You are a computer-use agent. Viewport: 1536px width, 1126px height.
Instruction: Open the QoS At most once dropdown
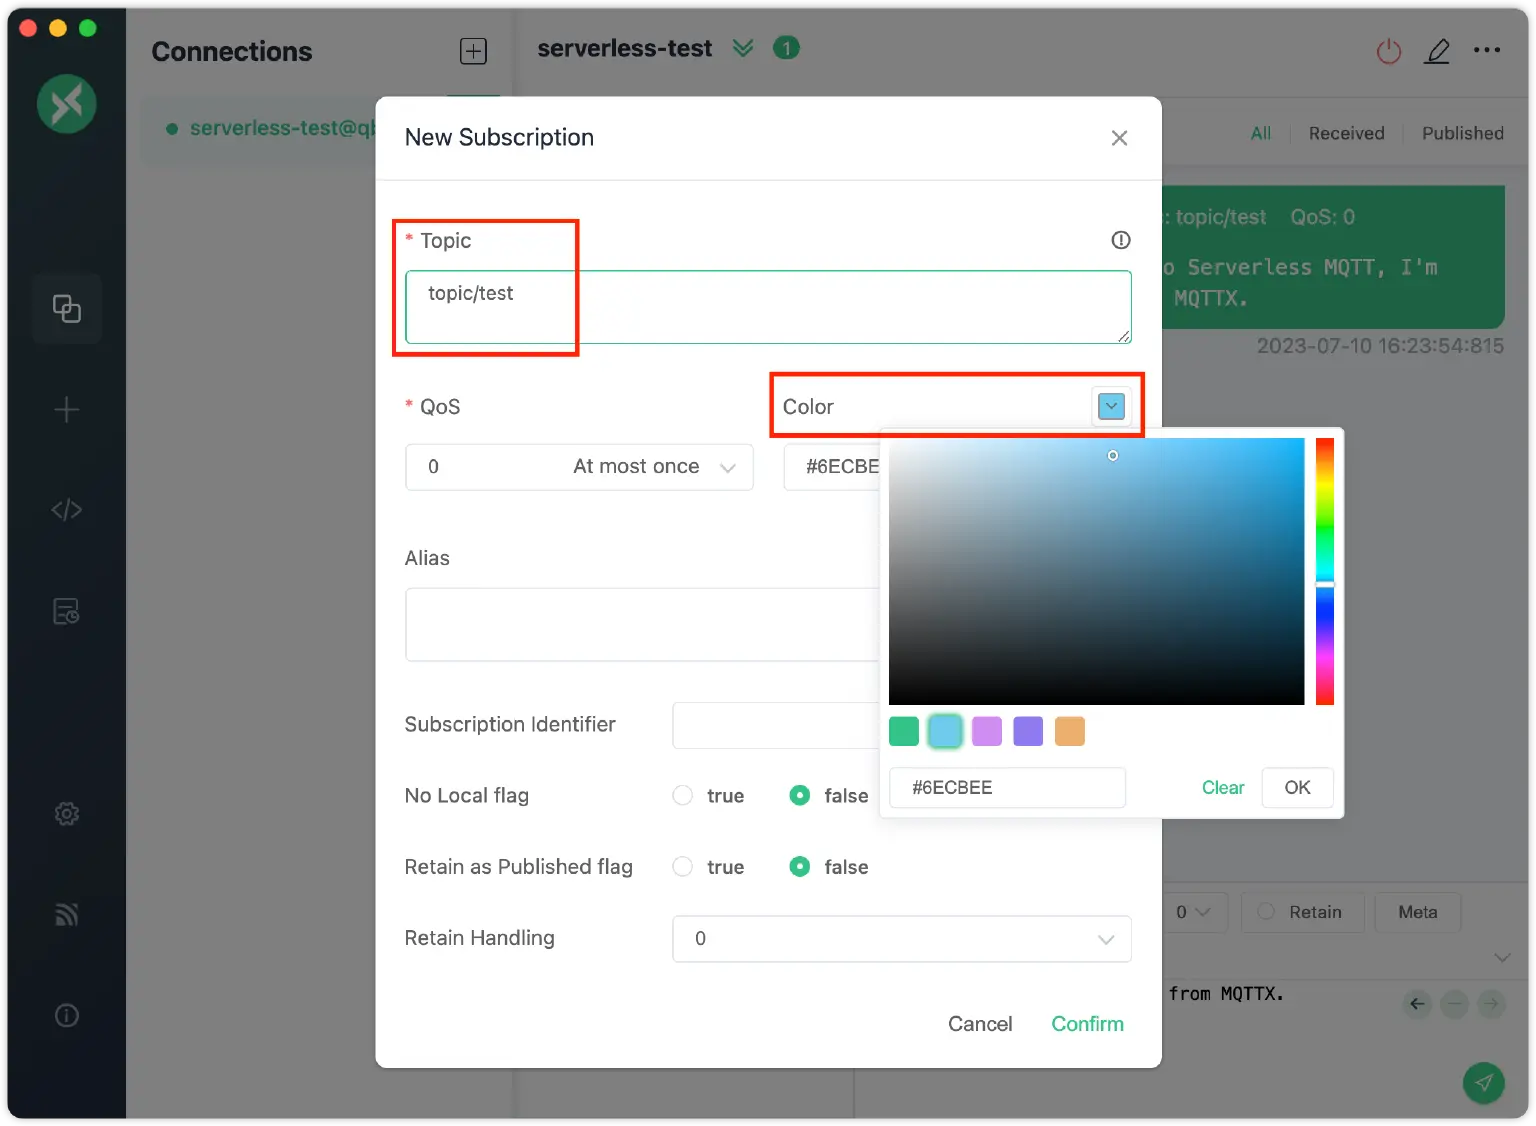click(x=579, y=467)
